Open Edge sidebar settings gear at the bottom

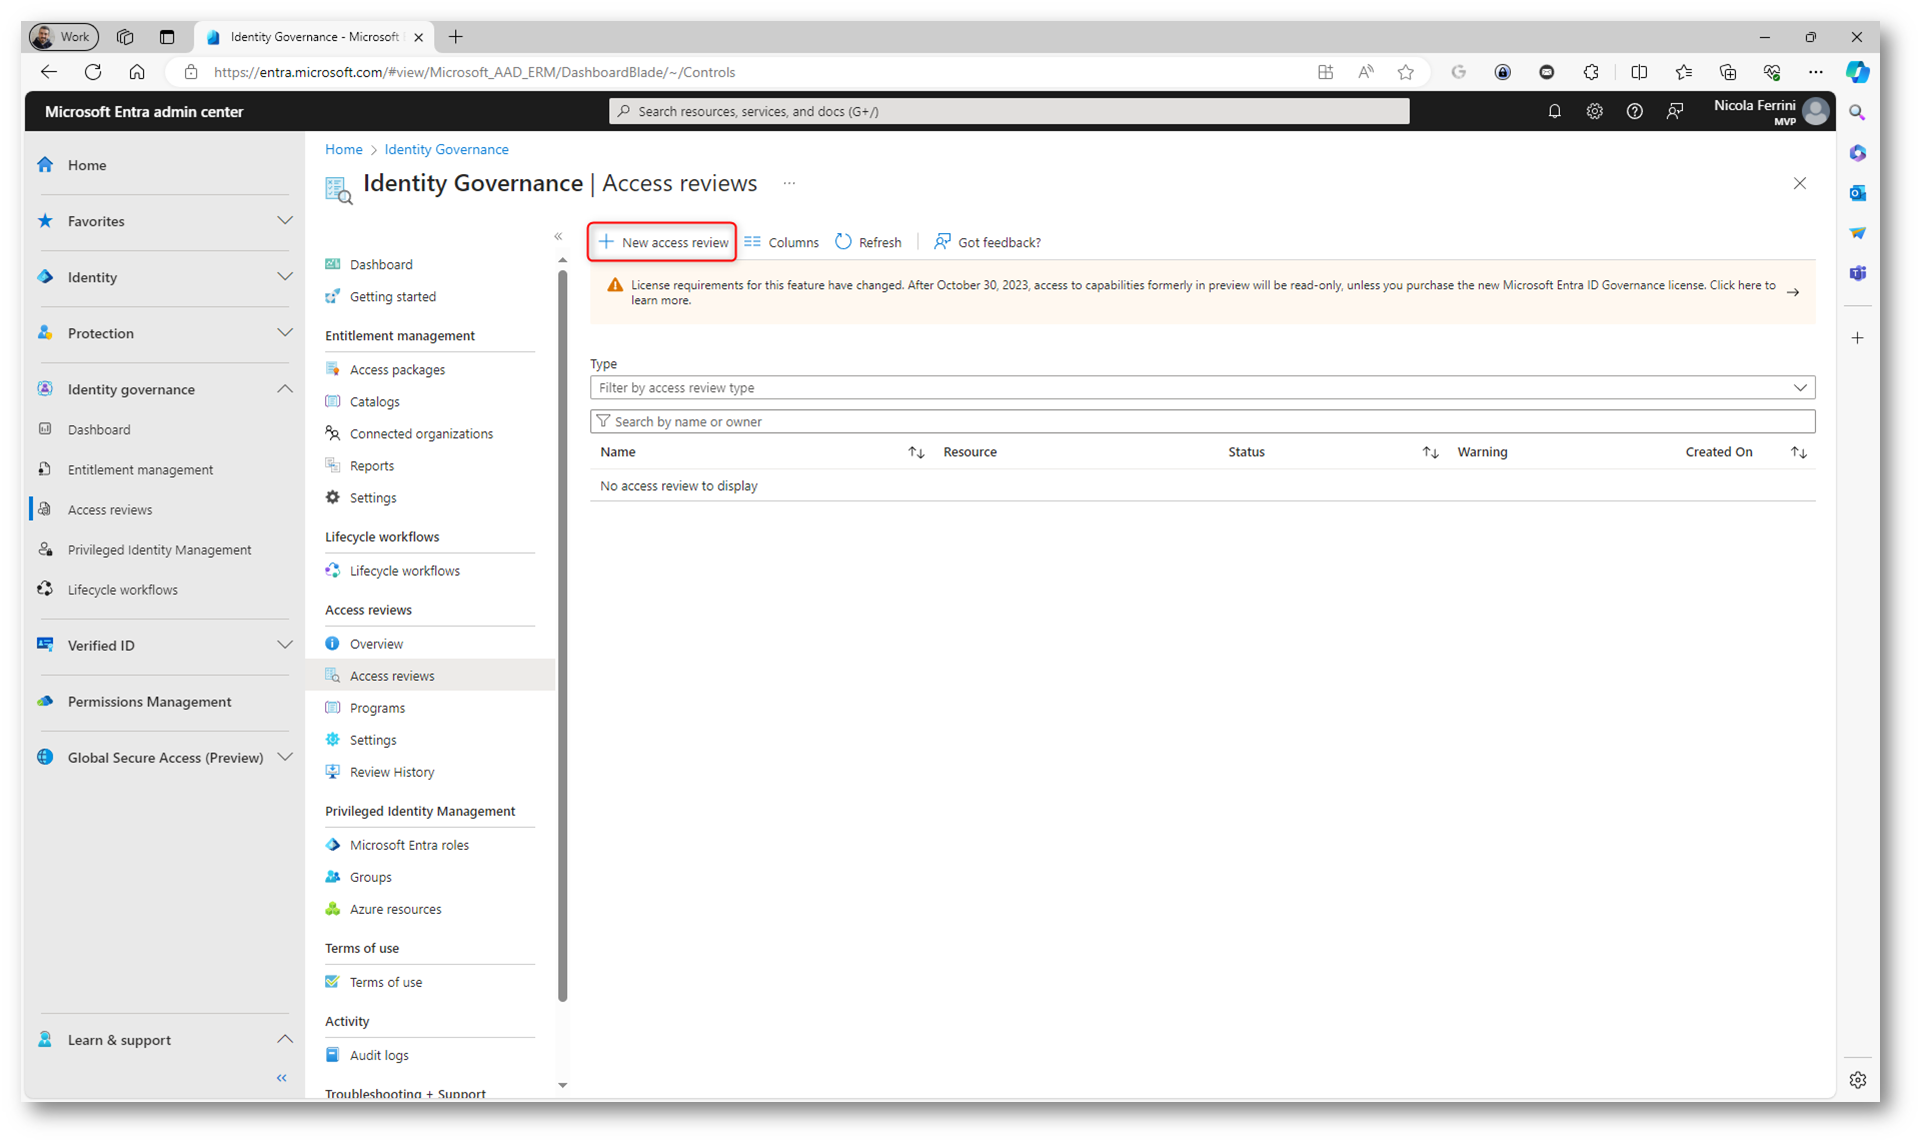(x=1857, y=1080)
